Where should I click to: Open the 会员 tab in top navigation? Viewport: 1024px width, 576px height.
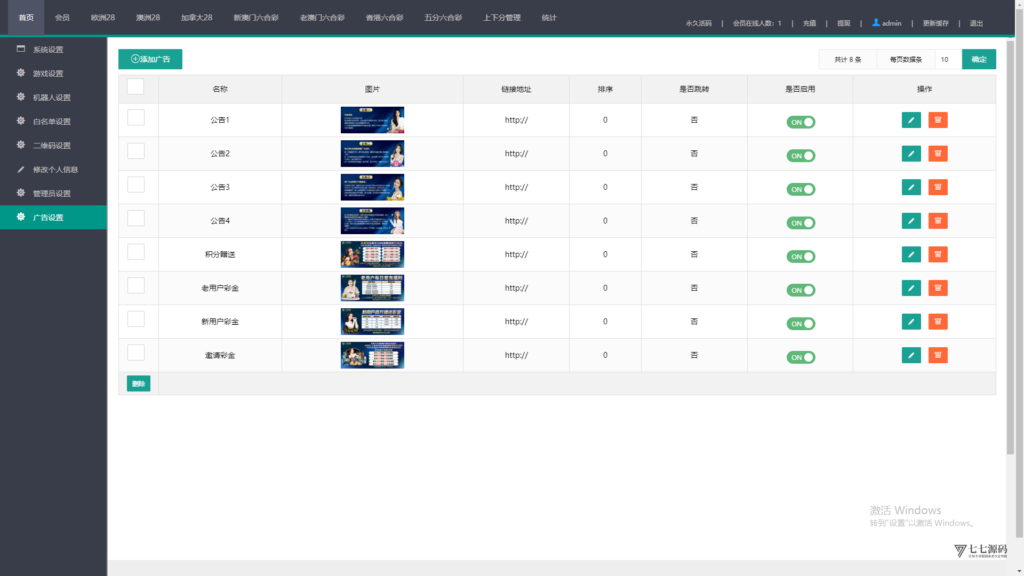pos(62,18)
